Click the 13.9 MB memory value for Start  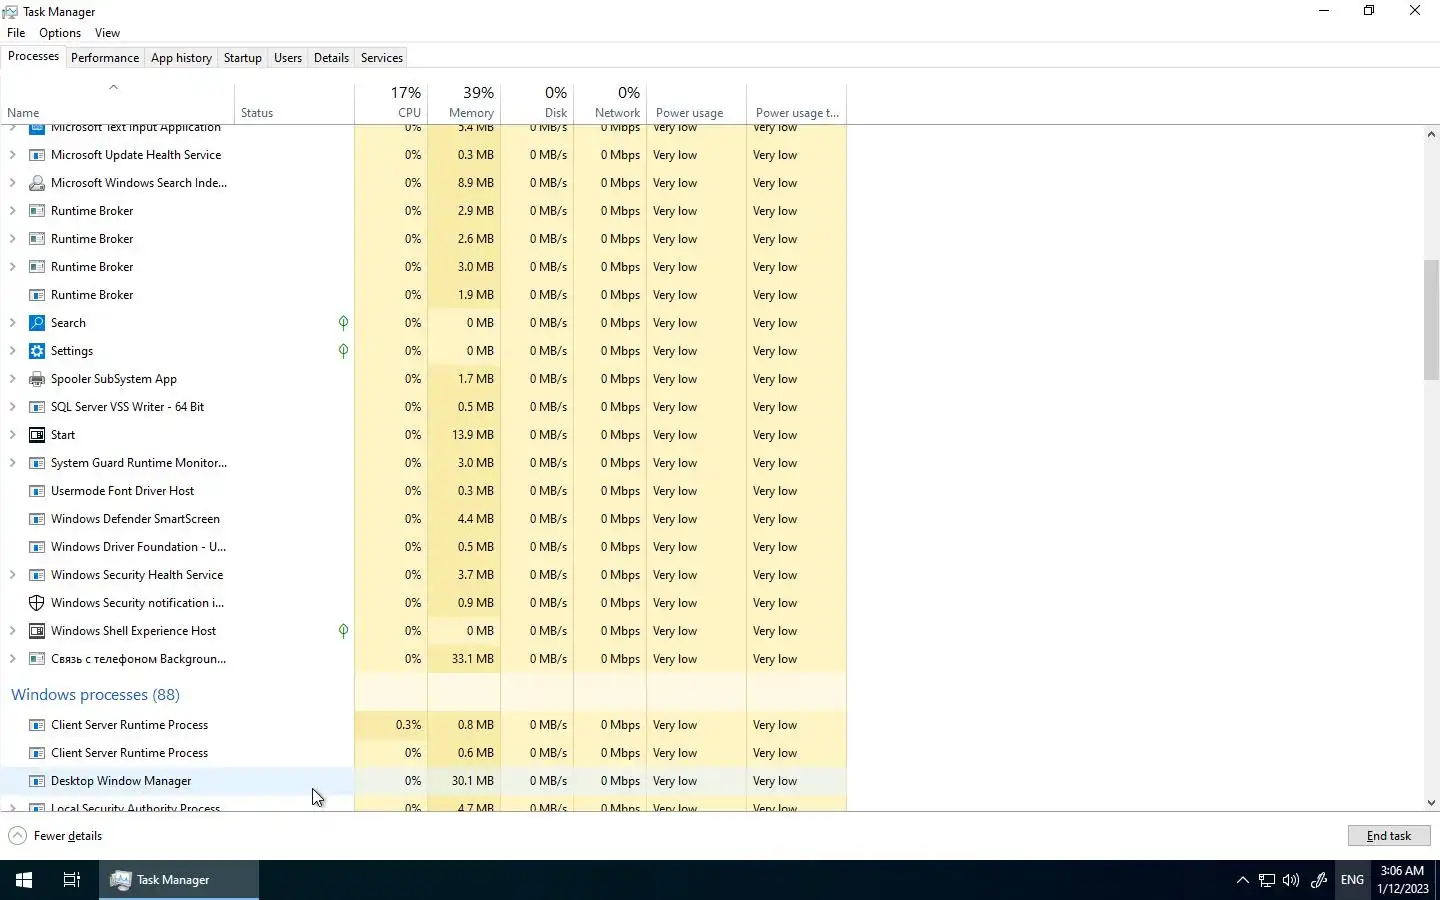click(472, 435)
